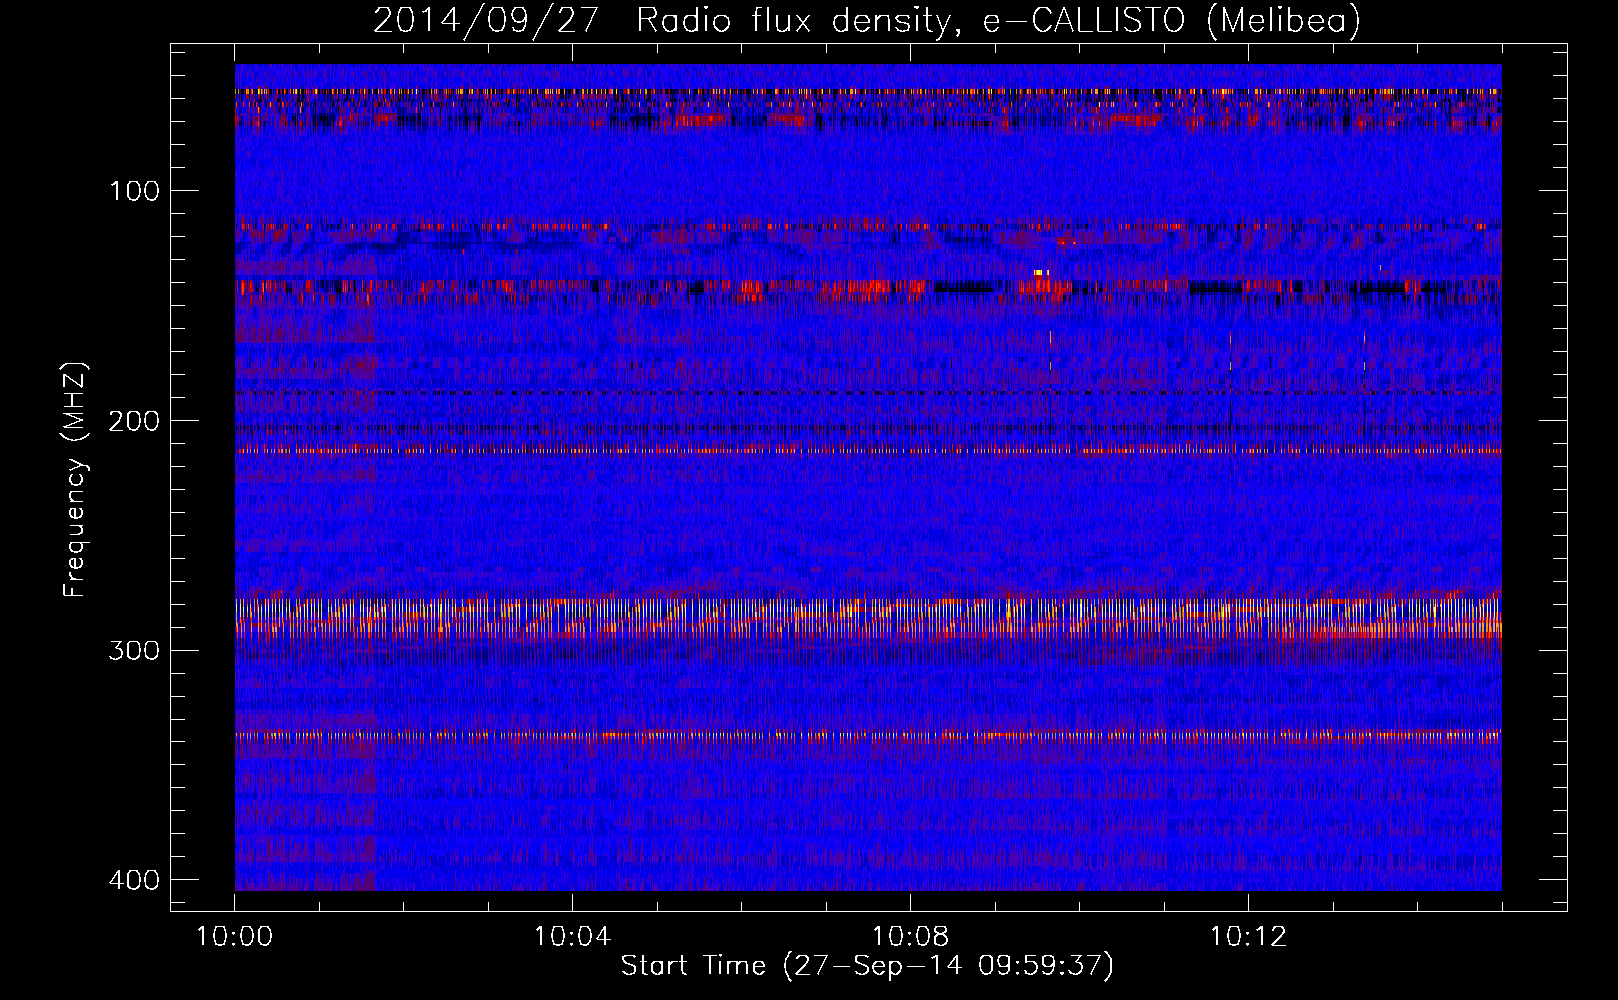Click the 'Frequency (MHZ)' y-axis label

(x=75, y=479)
